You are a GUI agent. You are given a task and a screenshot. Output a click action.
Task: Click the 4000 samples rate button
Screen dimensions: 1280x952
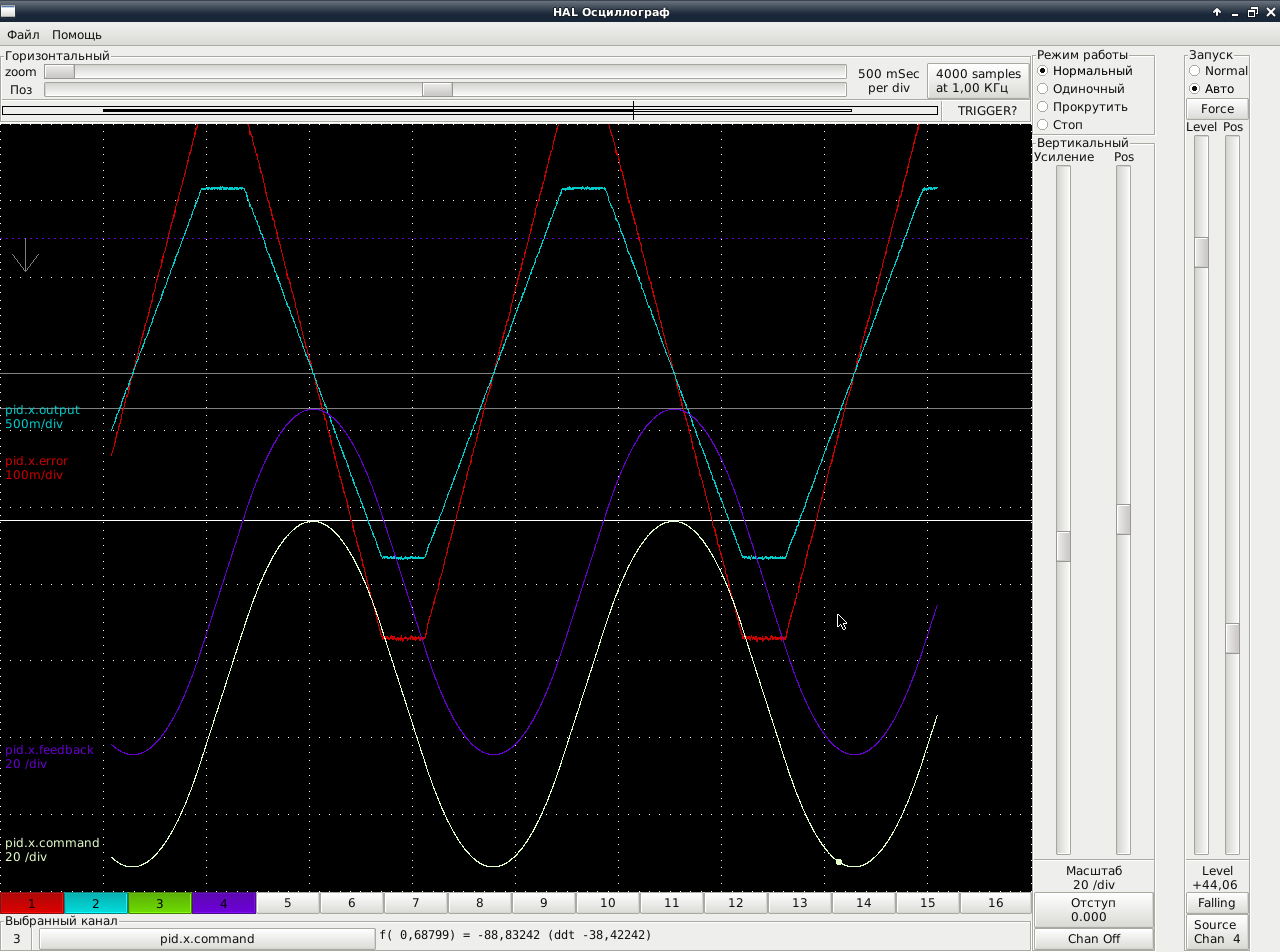click(978, 81)
